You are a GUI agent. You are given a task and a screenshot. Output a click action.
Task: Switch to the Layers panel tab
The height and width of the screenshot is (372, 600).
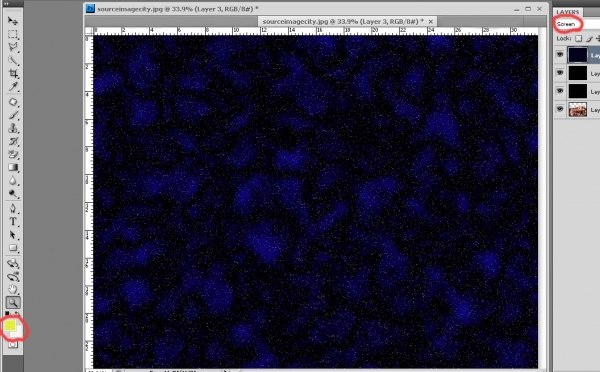coord(568,12)
